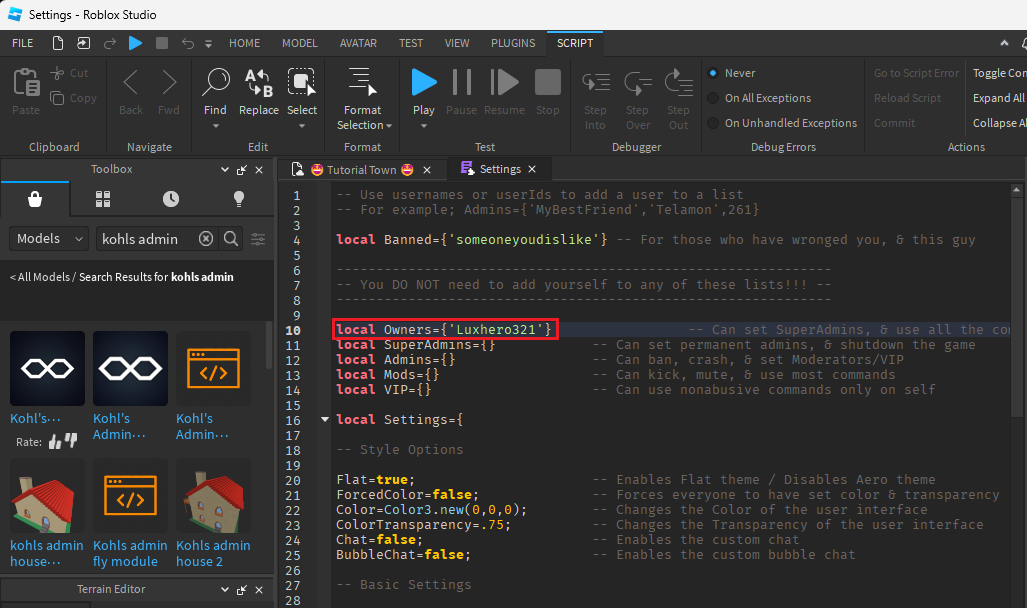Switch to the Tutorial Town tab
Image resolution: width=1027 pixels, height=608 pixels.
click(362, 170)
